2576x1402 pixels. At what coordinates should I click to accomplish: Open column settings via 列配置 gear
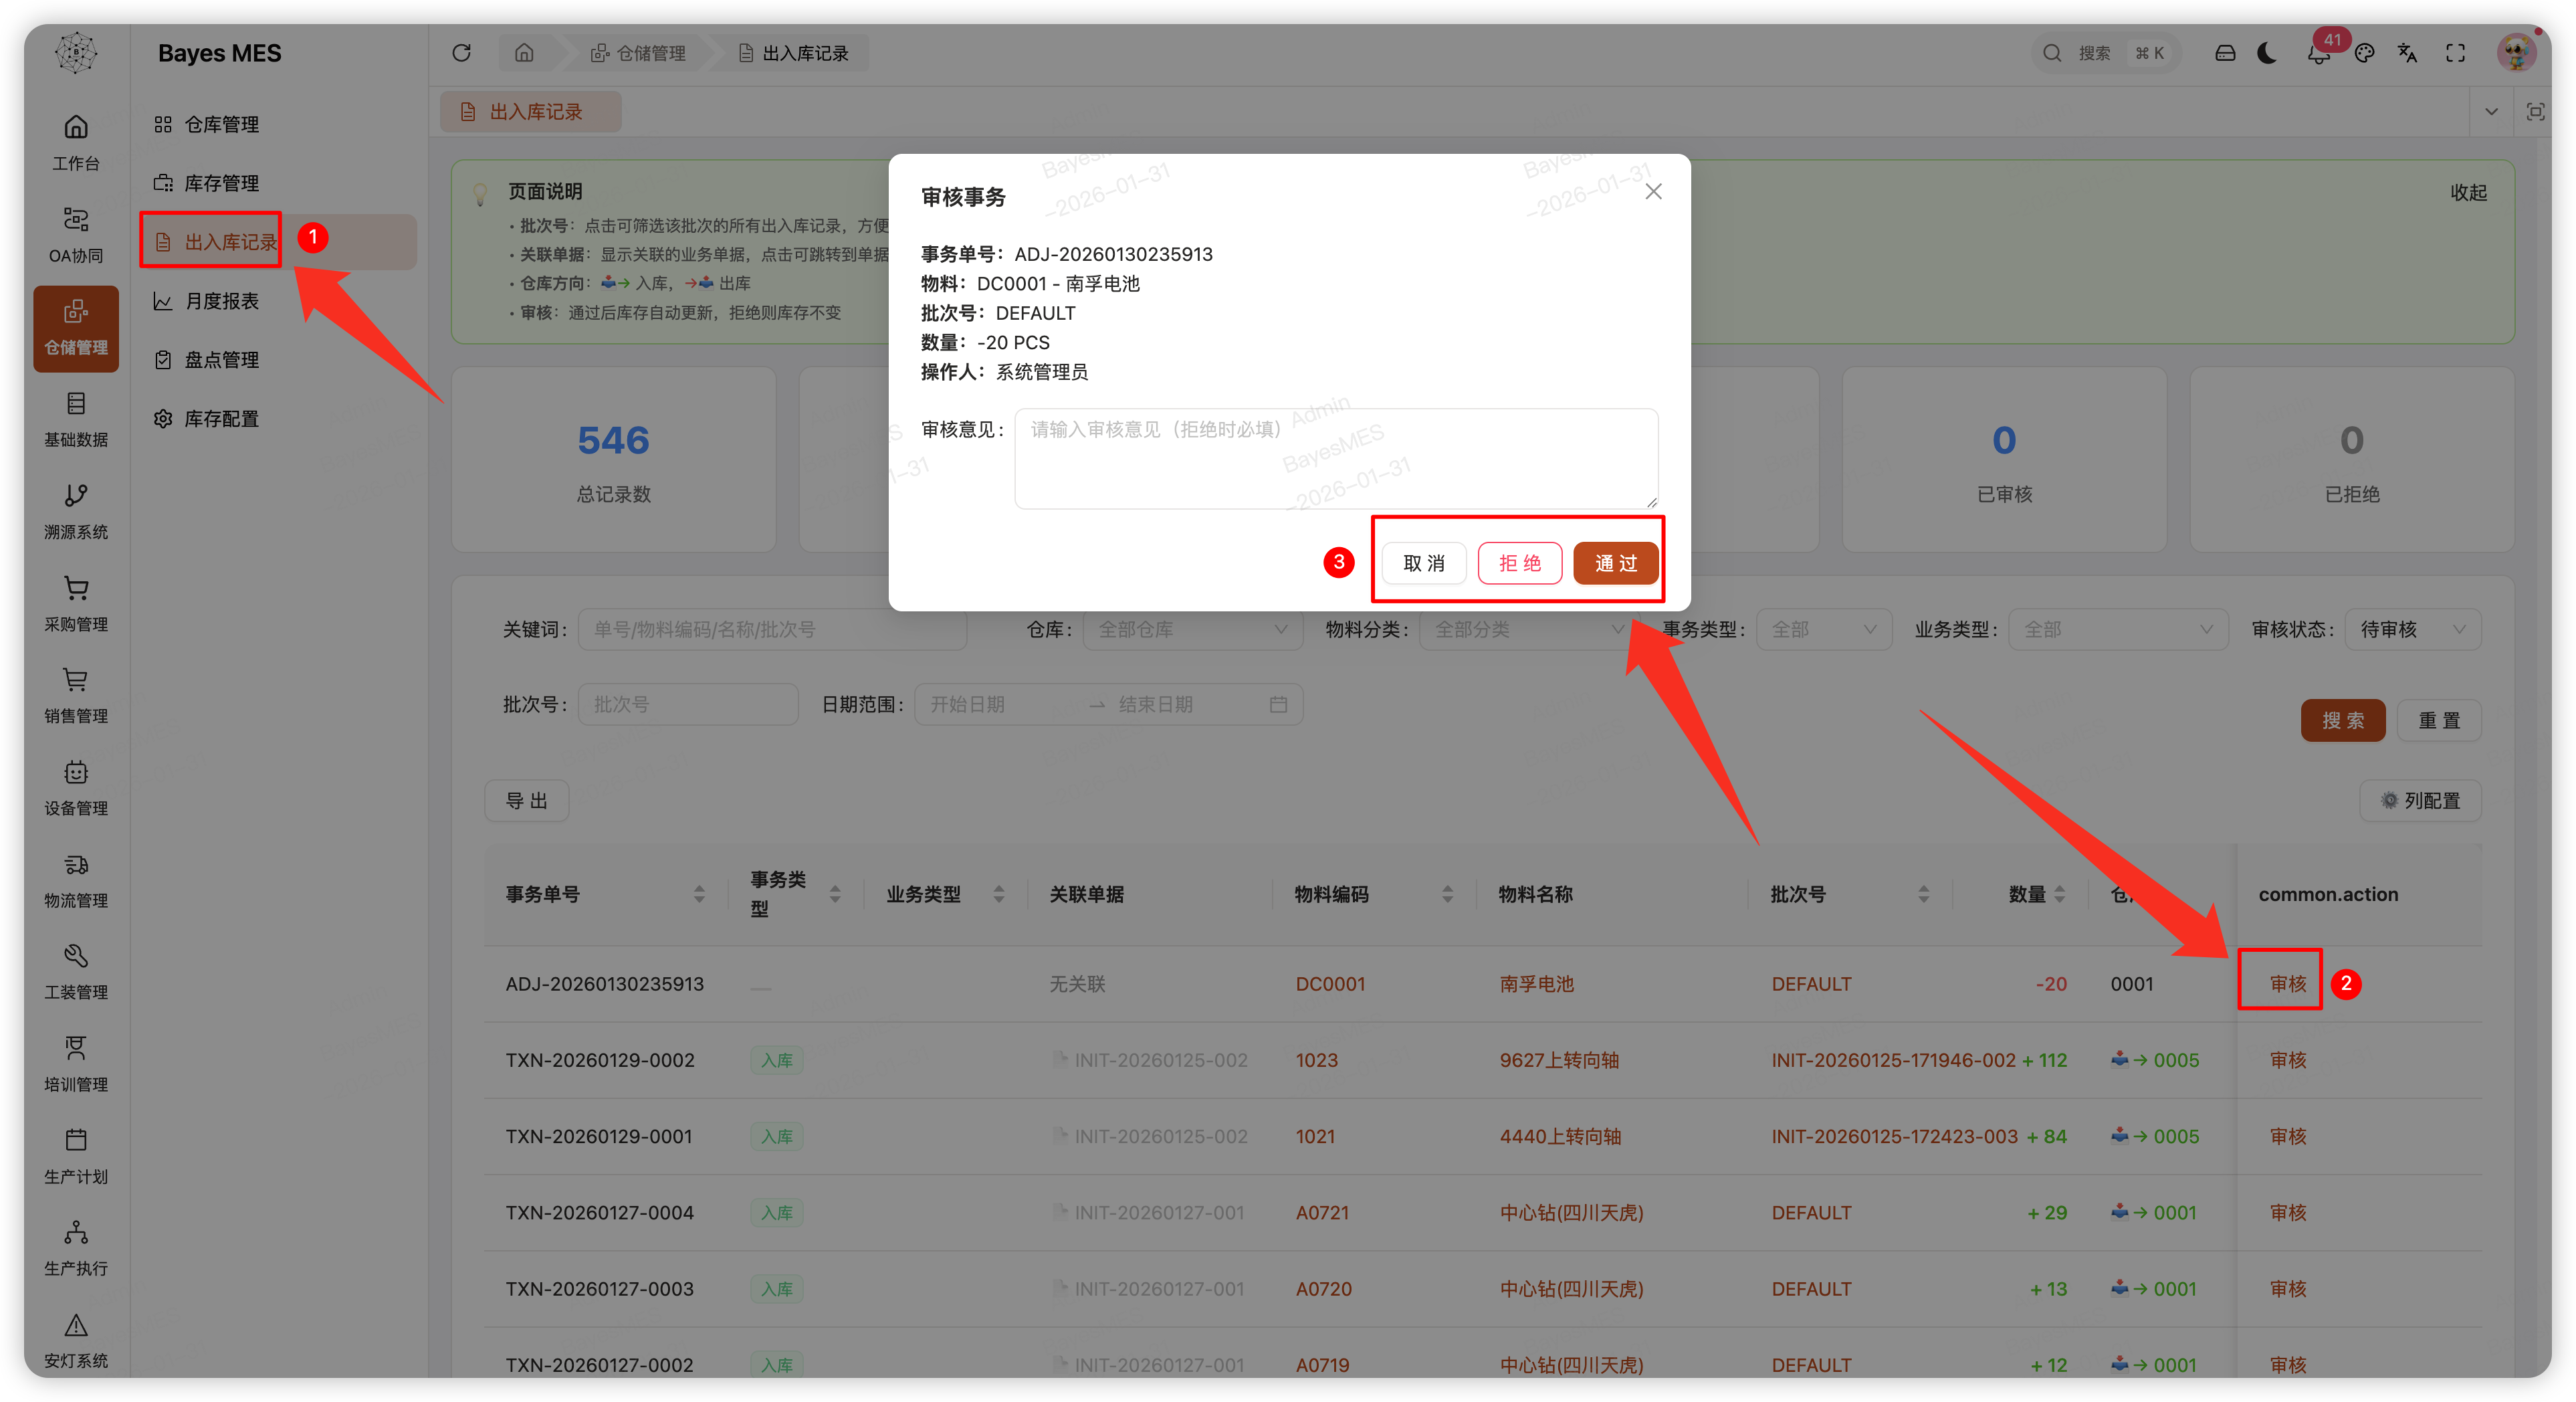[2420, 800]
